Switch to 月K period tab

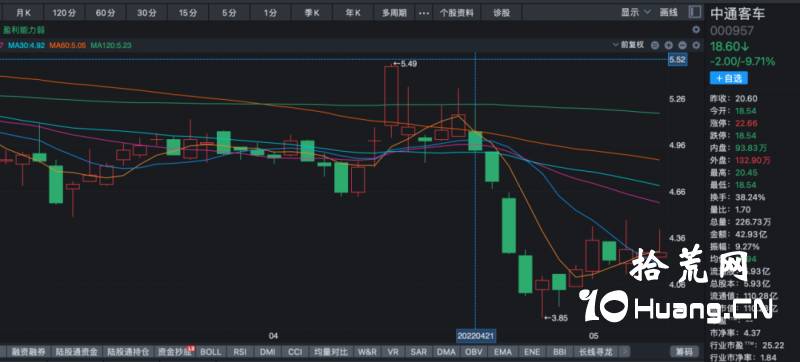click(23, 13)
